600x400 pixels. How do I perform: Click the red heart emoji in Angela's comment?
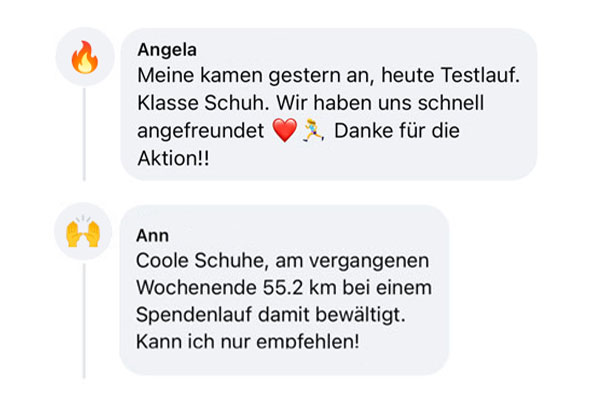pos(283,132)
